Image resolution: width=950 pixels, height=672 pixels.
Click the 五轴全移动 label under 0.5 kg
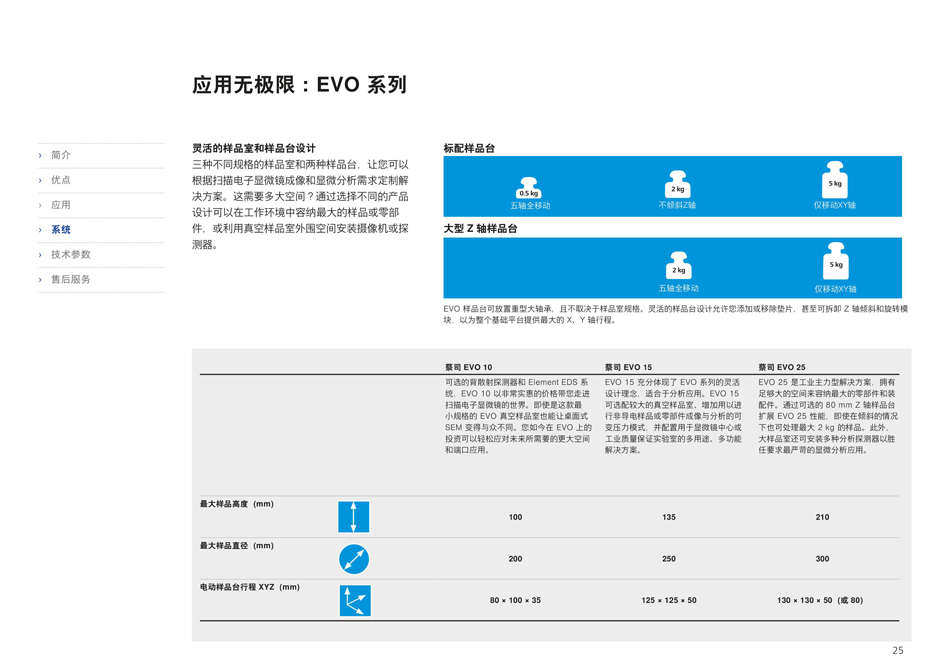530,205
